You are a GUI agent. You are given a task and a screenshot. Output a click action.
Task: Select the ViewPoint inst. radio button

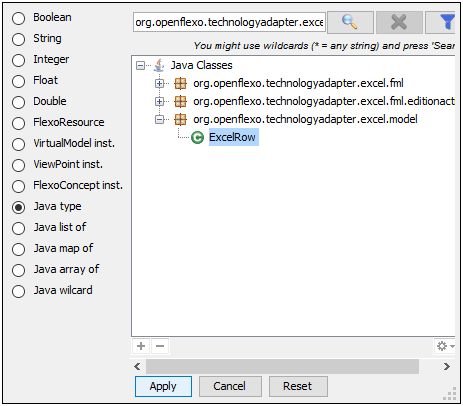18,165
